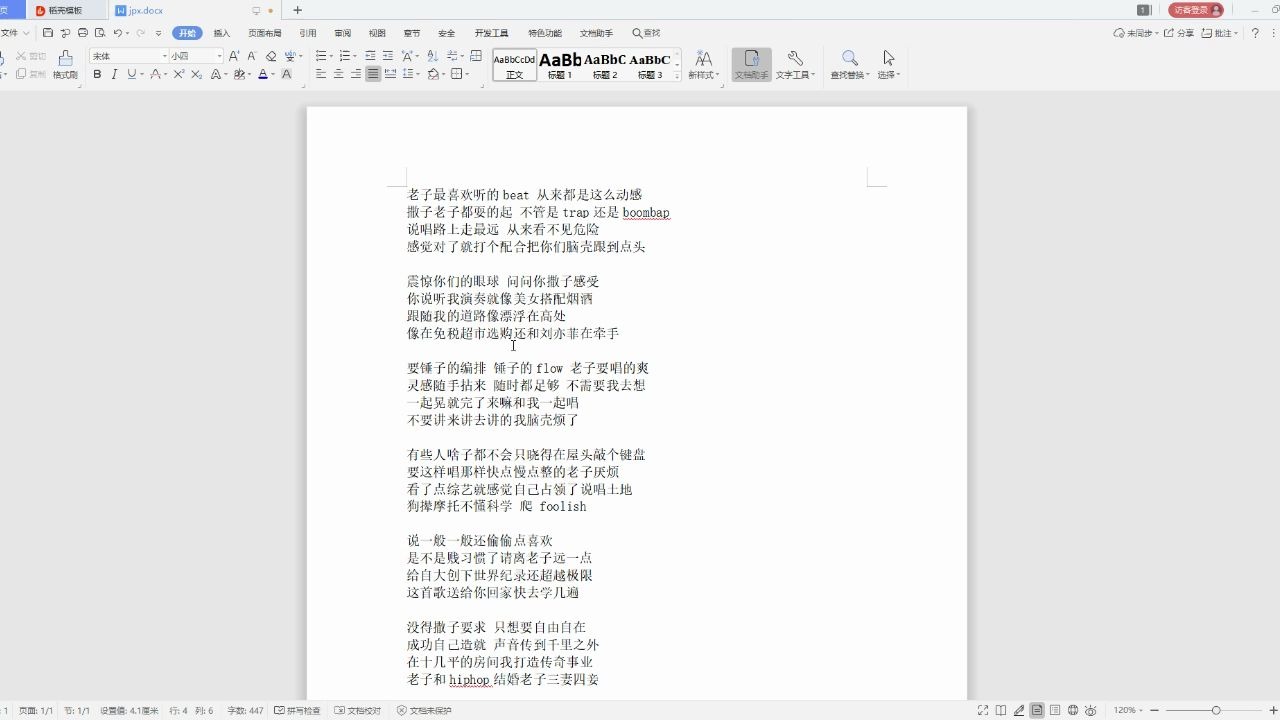Toggle character shading (A with gray box)
The image size is (1280, 720).
[287, 74]
